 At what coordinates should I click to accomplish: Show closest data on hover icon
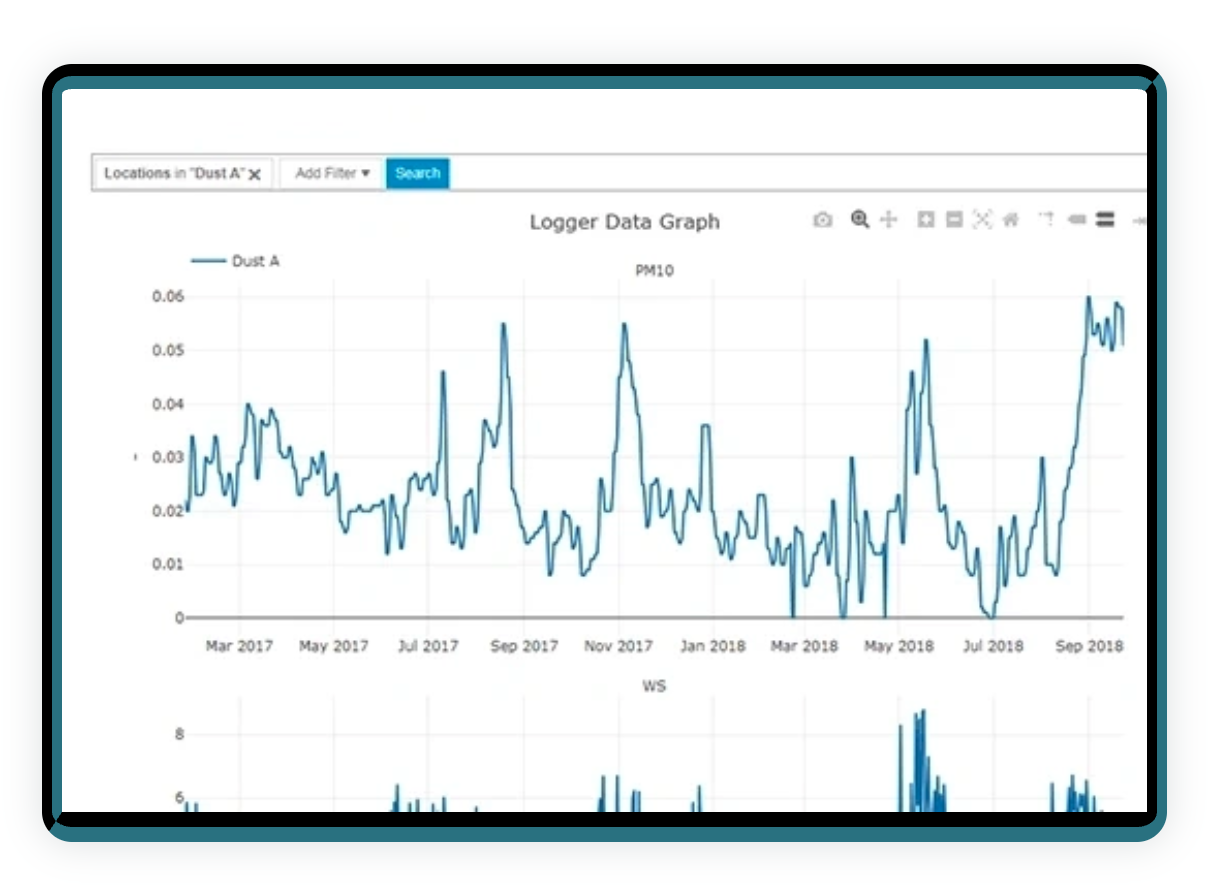(1077, 220)
